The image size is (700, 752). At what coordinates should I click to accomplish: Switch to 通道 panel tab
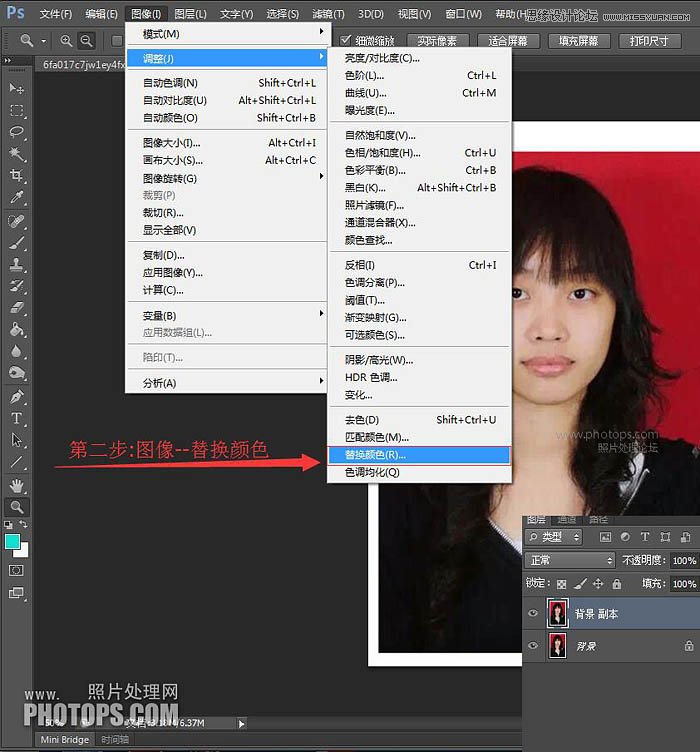click(x=567, y=520)
